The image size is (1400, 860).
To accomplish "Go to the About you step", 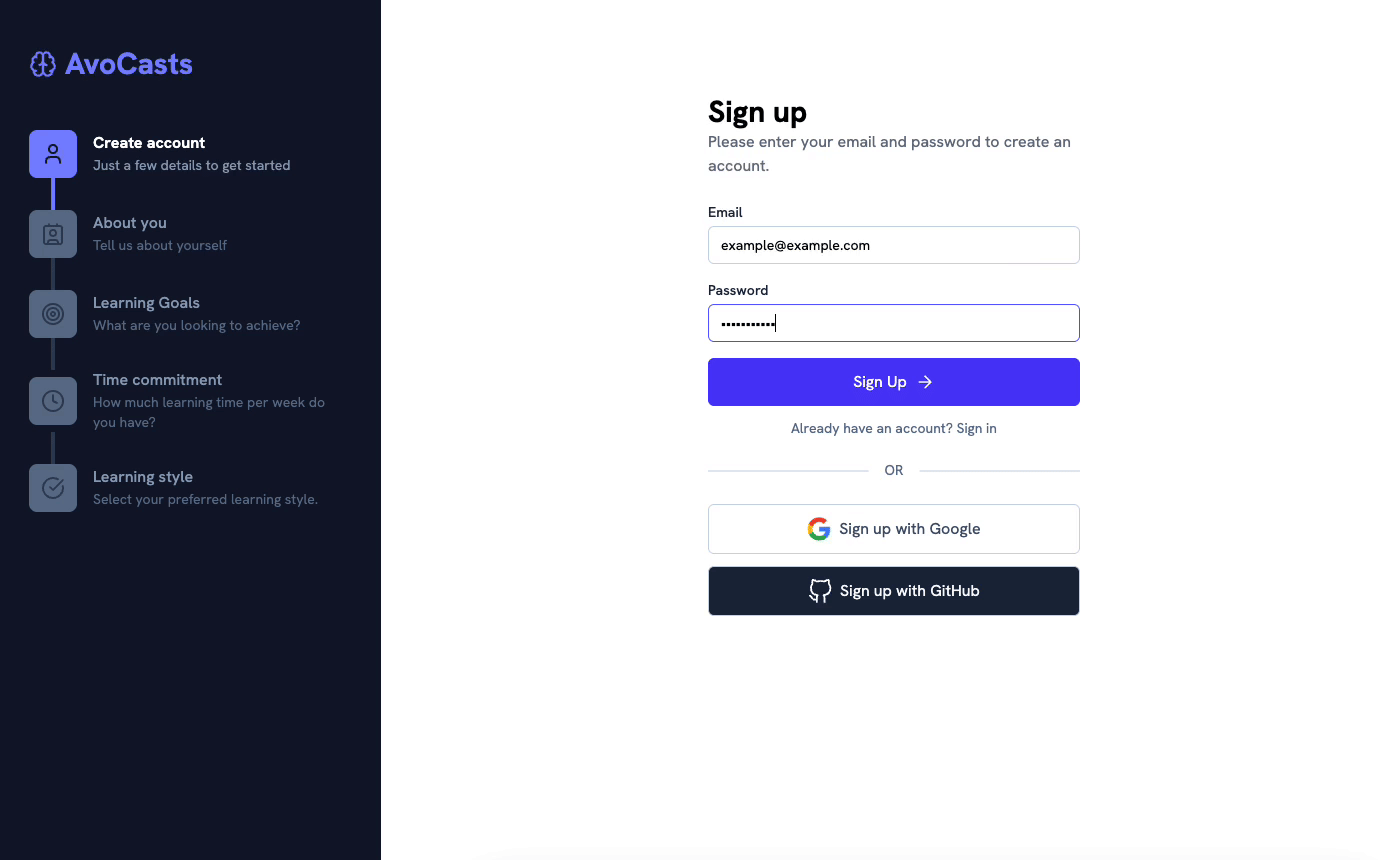I will click(130, 223).
